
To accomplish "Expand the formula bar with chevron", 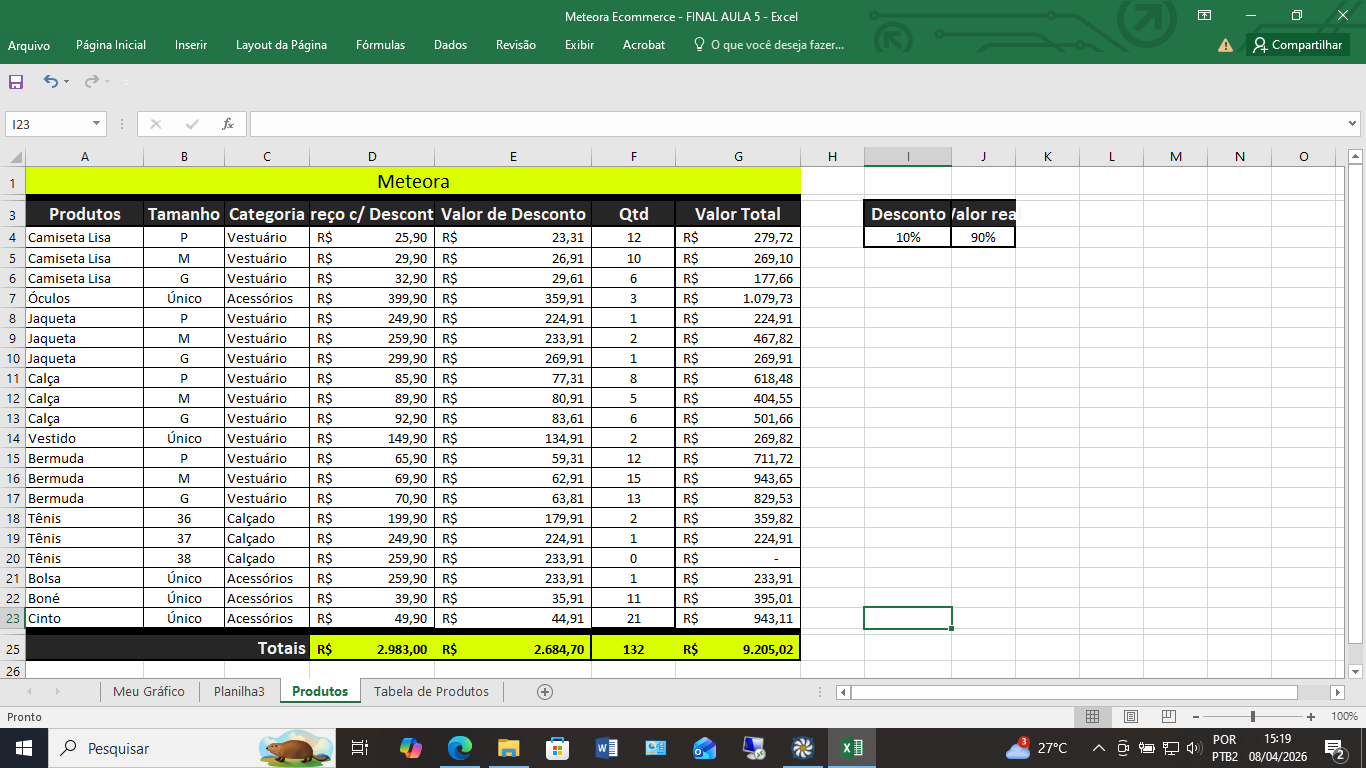I will pyautogui.click(x=1353, y=124).
